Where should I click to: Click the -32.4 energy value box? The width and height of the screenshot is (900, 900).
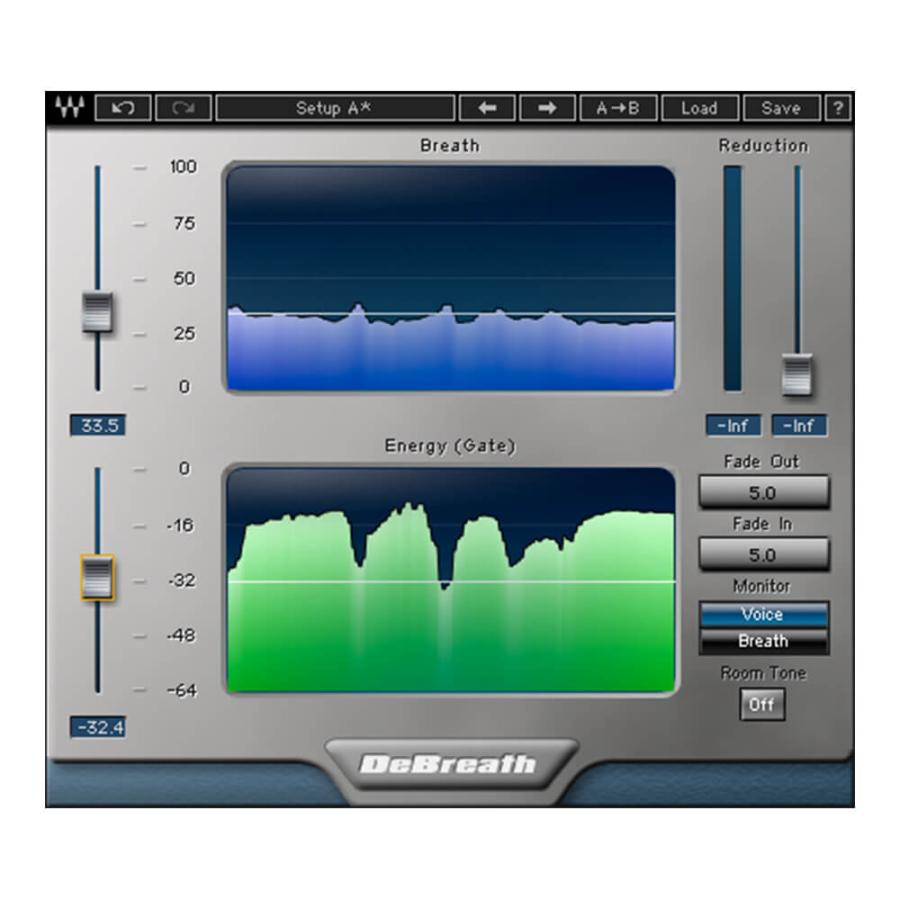click(97, 727)
